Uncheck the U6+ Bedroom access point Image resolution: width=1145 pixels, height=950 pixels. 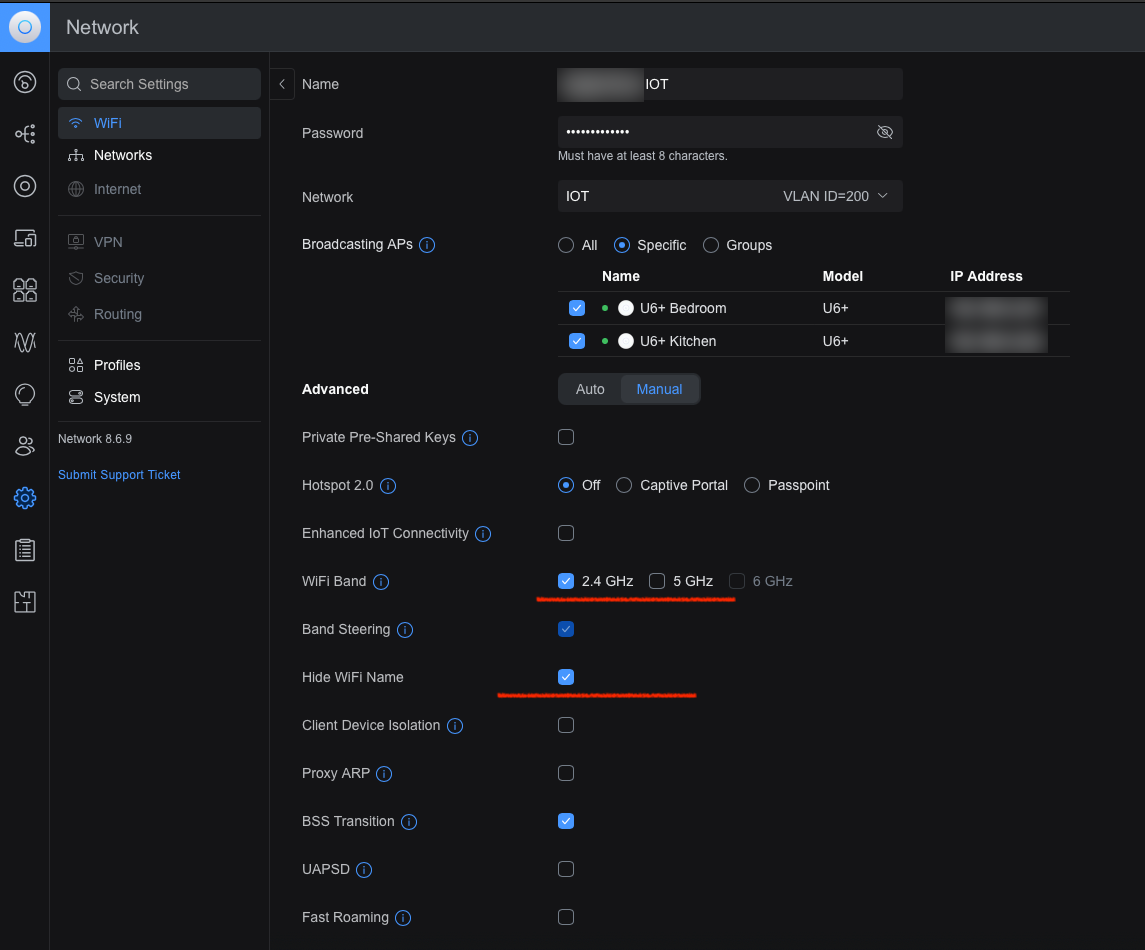(x=577, y=308)
